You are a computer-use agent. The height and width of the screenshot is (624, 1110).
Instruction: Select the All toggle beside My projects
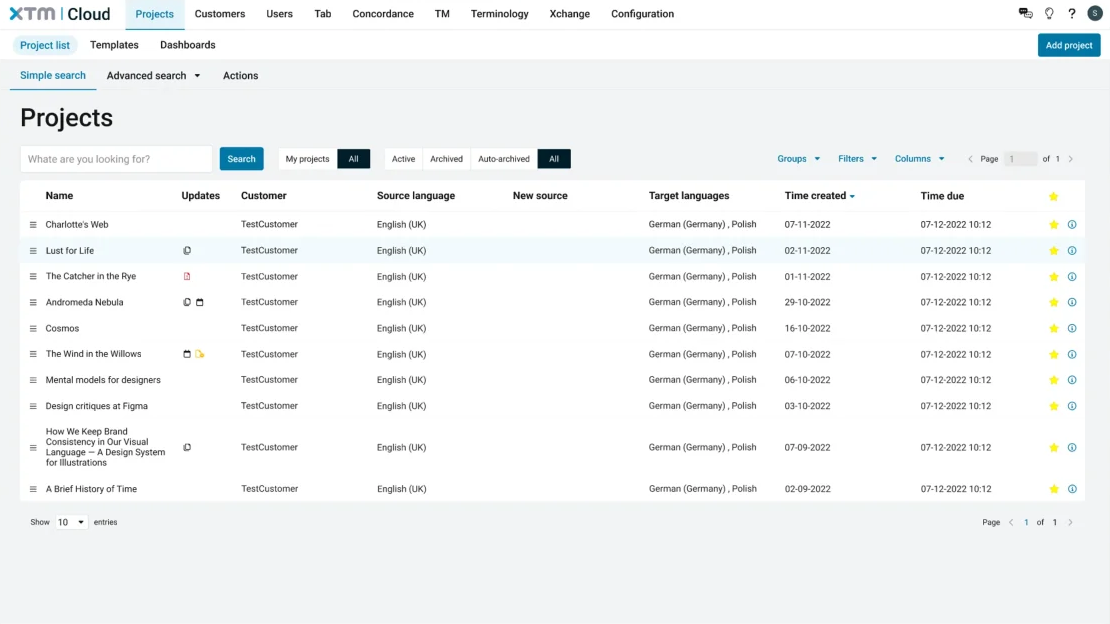point(353,159)
